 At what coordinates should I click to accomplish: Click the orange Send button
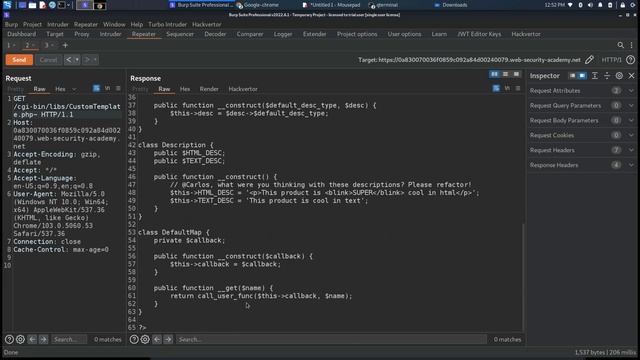coord(19,60)
